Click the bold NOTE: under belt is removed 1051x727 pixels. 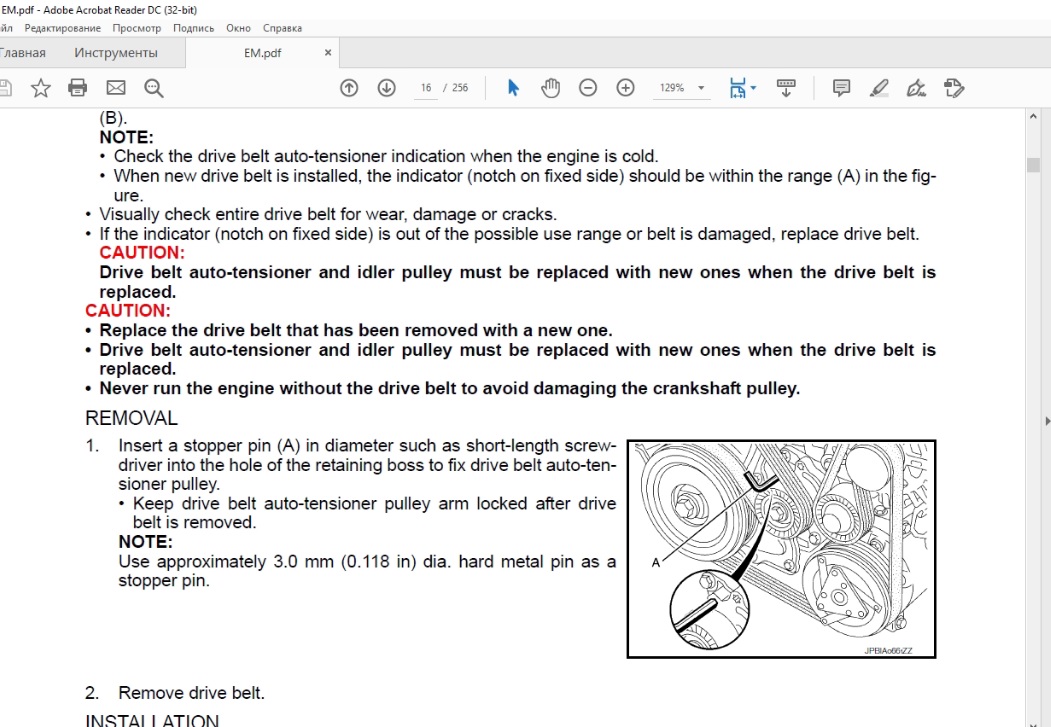[145, 541]
